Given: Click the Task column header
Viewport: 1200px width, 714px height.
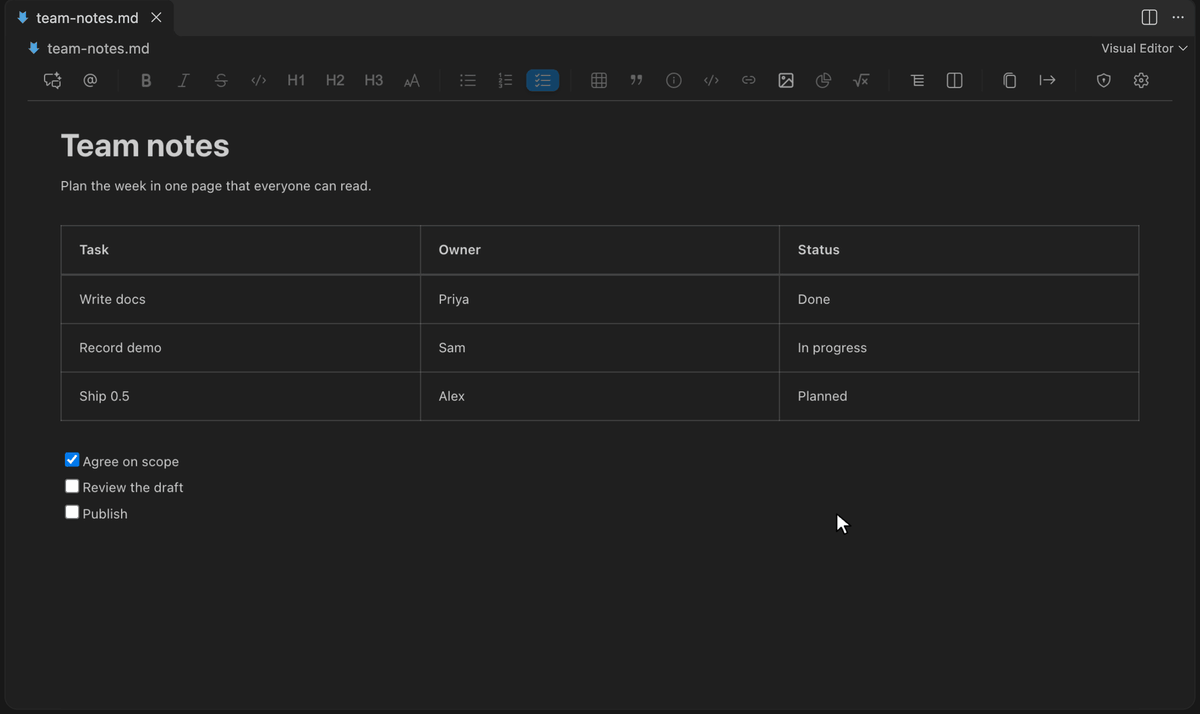Looking at the screenshot, I should coord(241,250).
